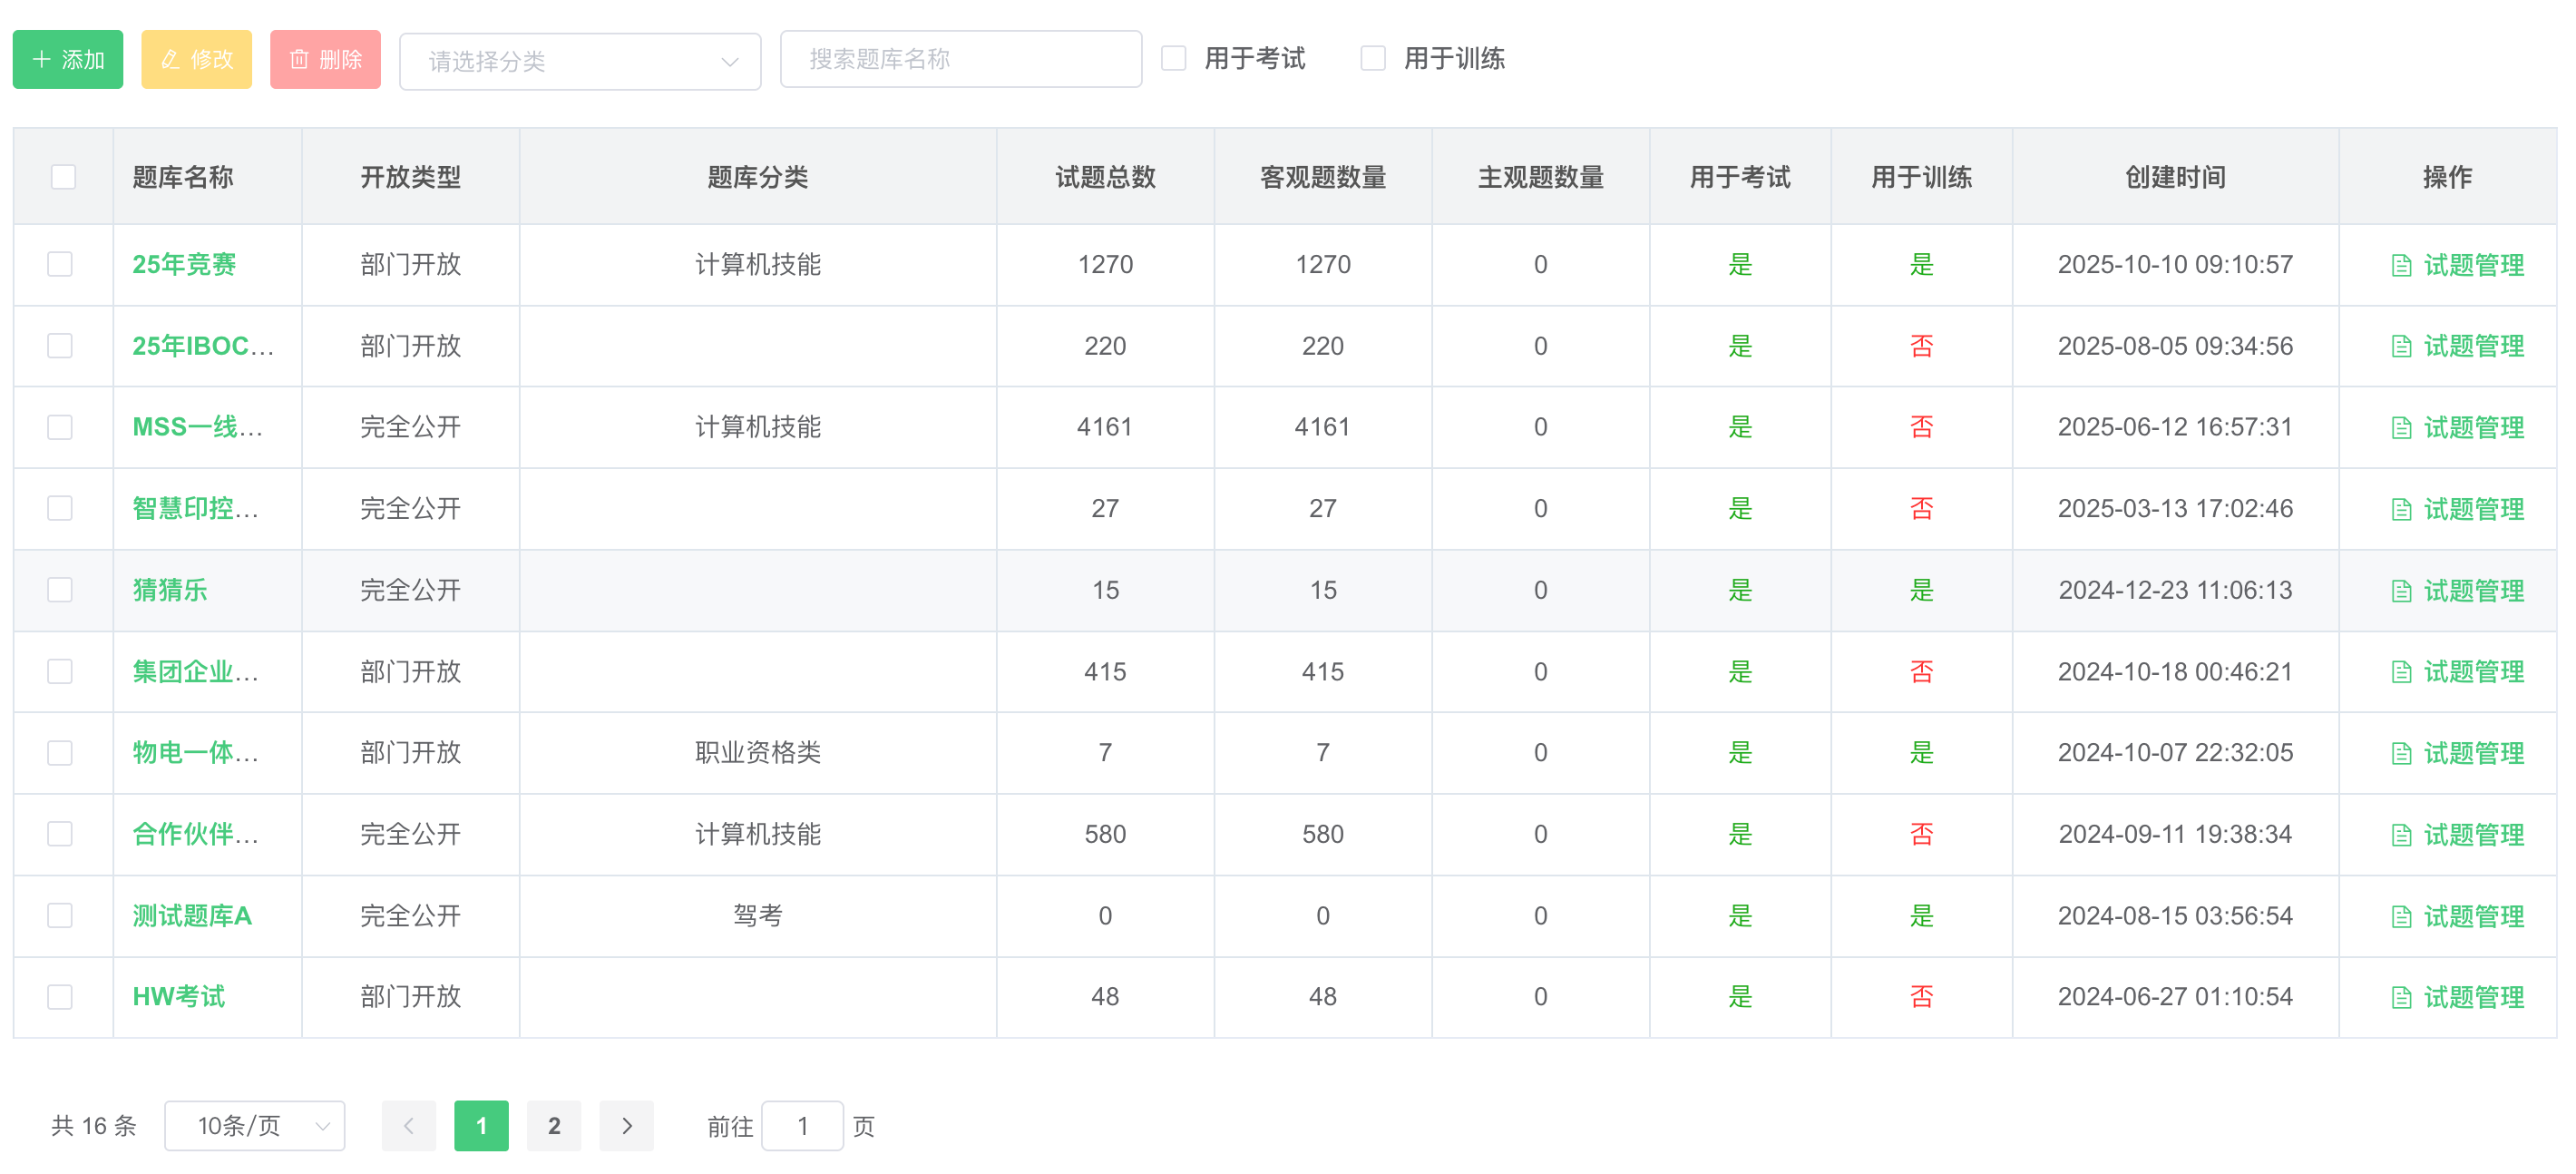Click the 删除 delete button

[326, 60]
